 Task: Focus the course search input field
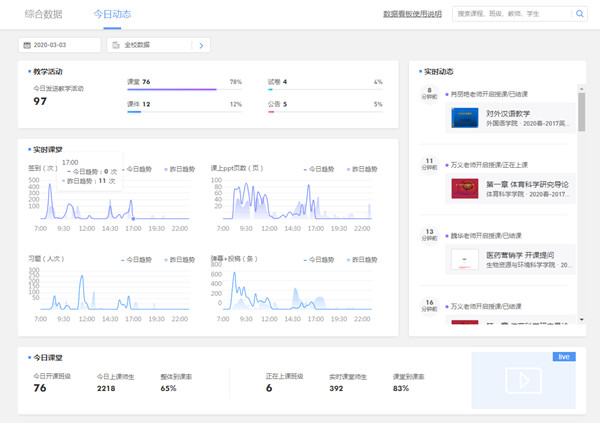click(x=512, y=14)
